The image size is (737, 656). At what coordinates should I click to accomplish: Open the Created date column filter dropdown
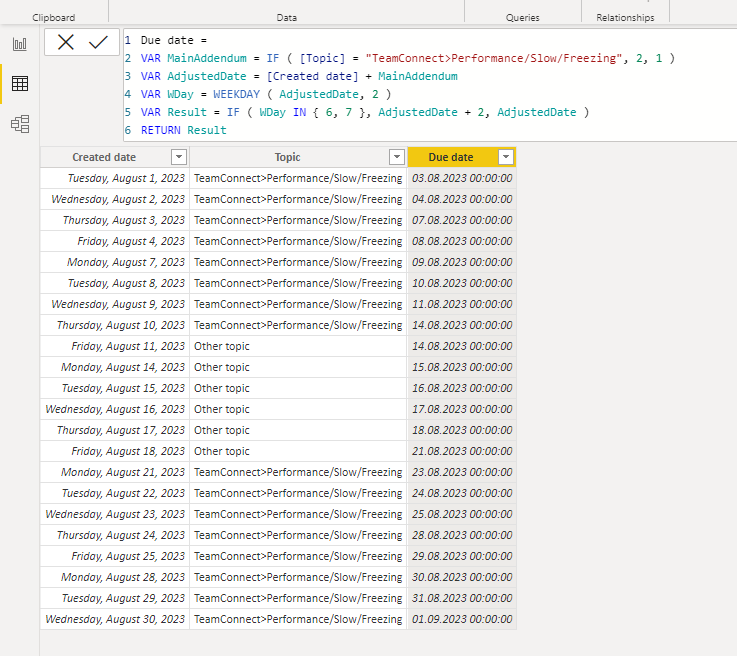click(x=179, y=157)
